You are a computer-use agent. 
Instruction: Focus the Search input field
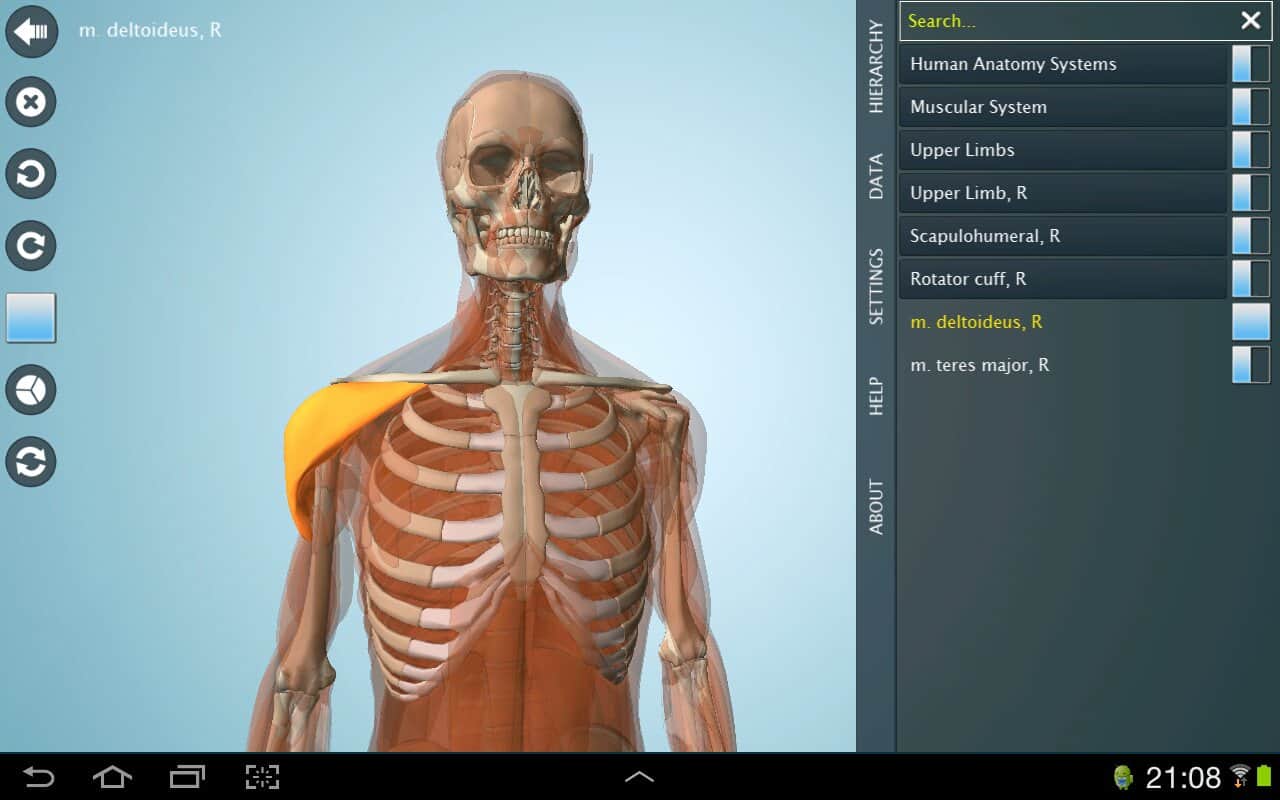pos(1065,21)
